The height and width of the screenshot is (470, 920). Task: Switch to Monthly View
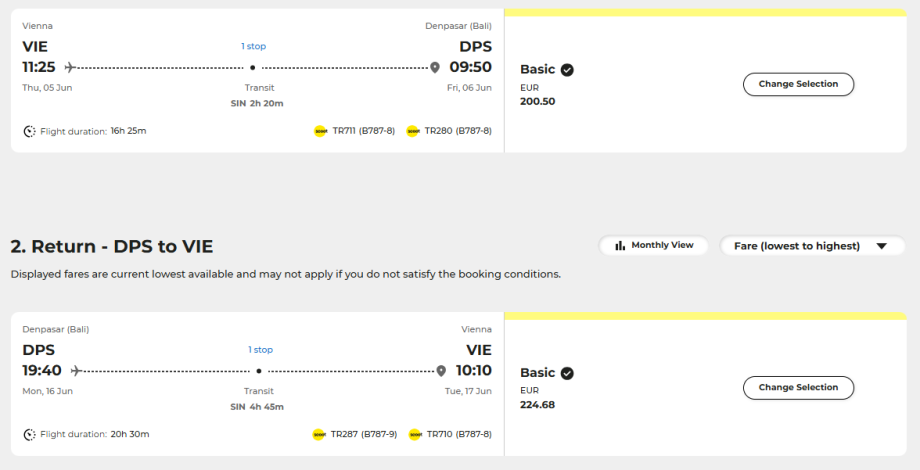[653, 245]
